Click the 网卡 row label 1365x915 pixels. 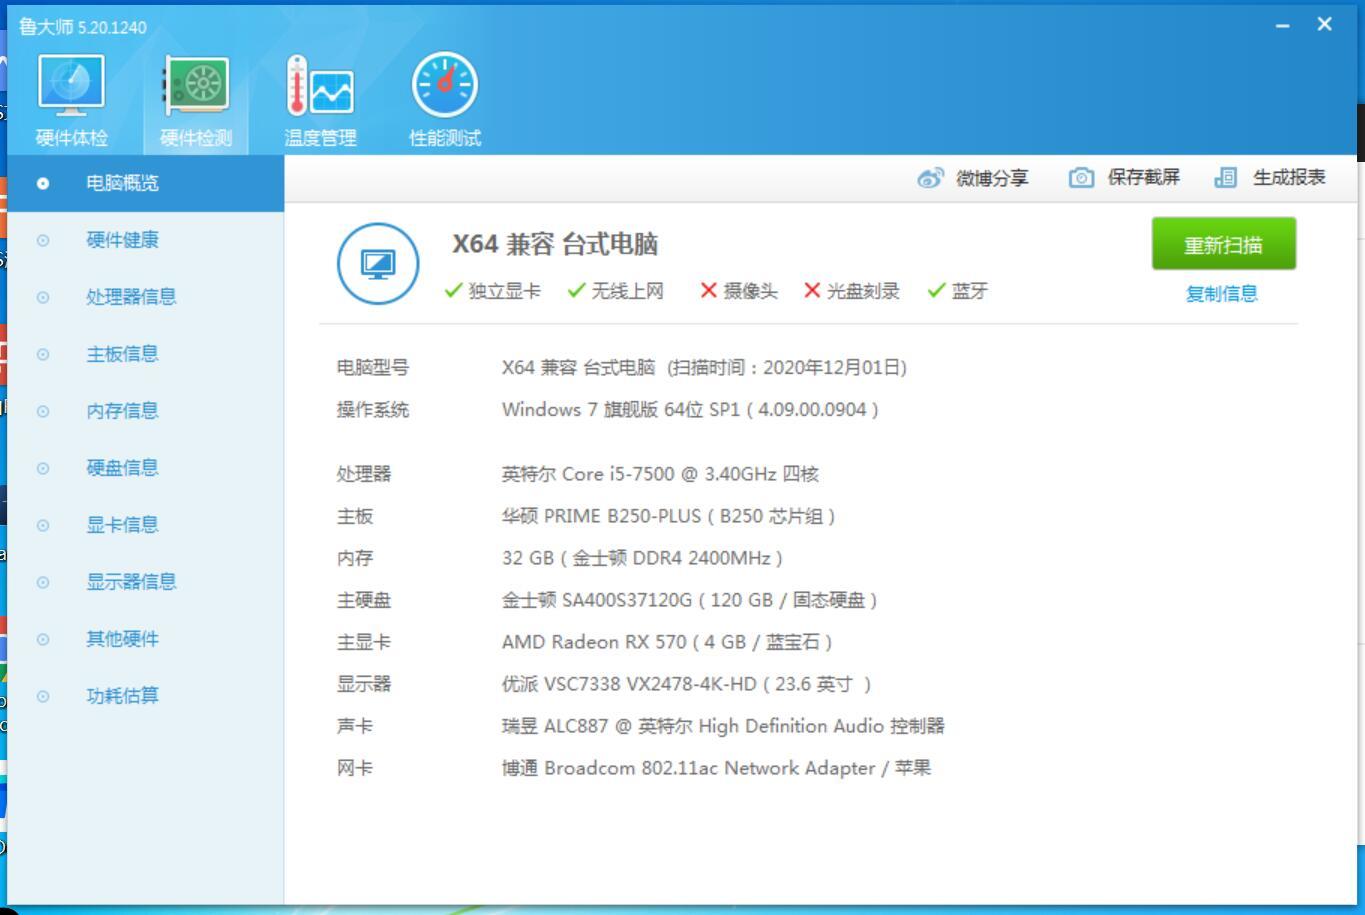tap(355, 768)
